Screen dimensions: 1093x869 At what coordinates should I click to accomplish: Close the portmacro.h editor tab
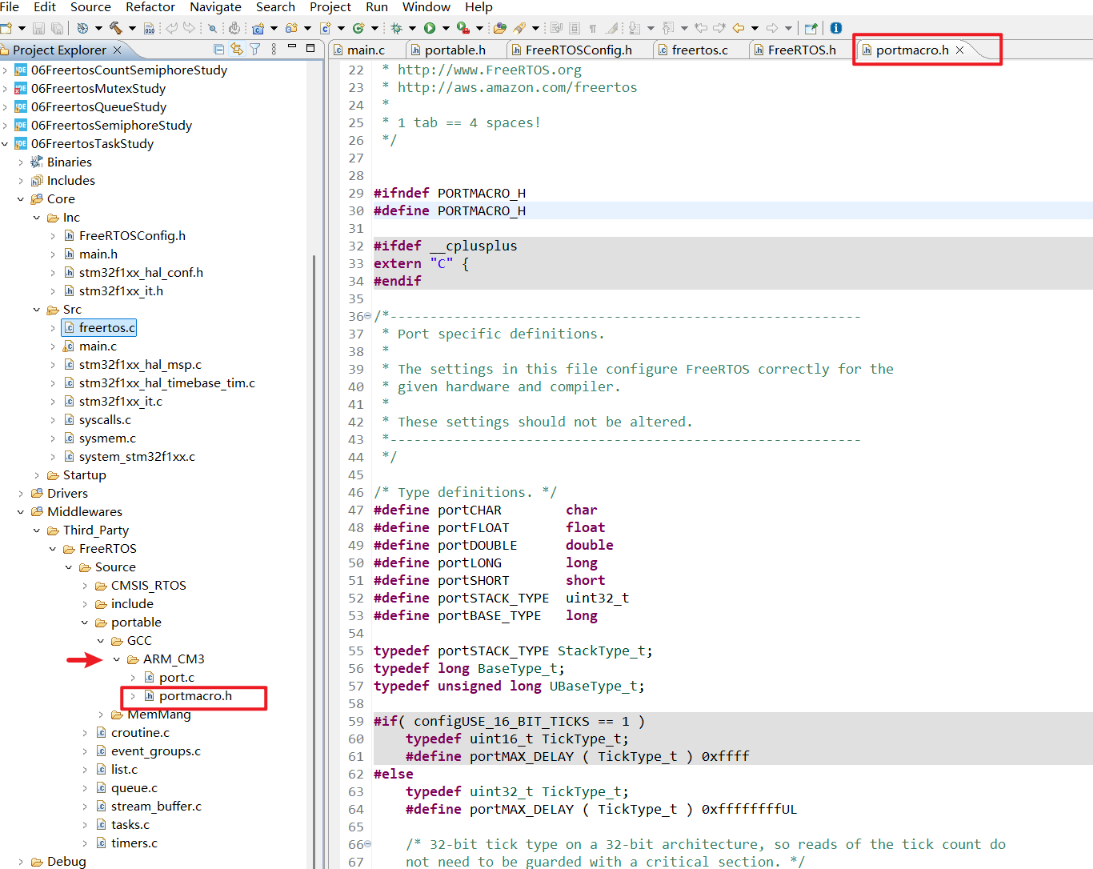click(x=960, y=50)
